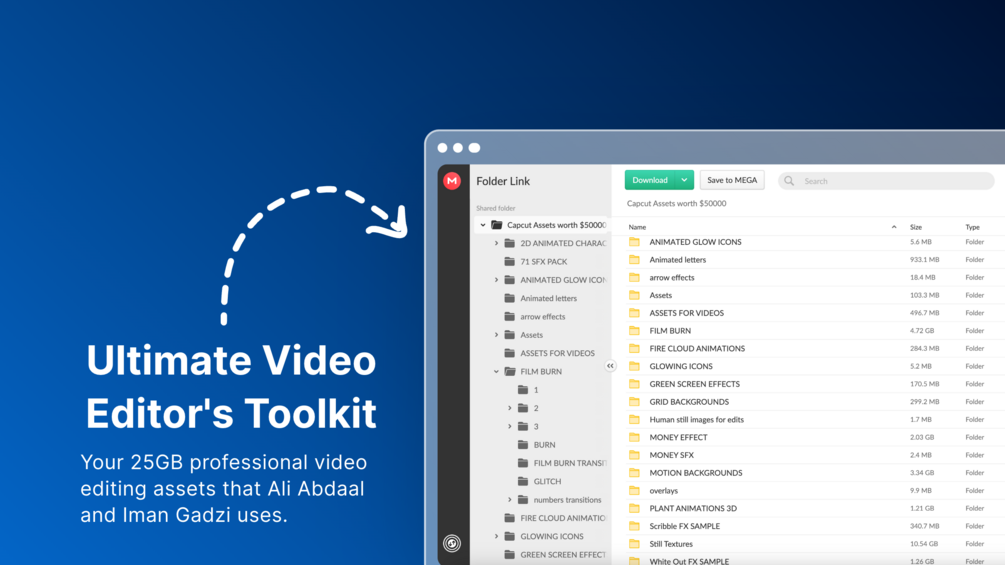Image resolution: width=1005 pixels, height=565 pixels.
Task: Collapse the Capcut Assets root folder
Action: 483,225
